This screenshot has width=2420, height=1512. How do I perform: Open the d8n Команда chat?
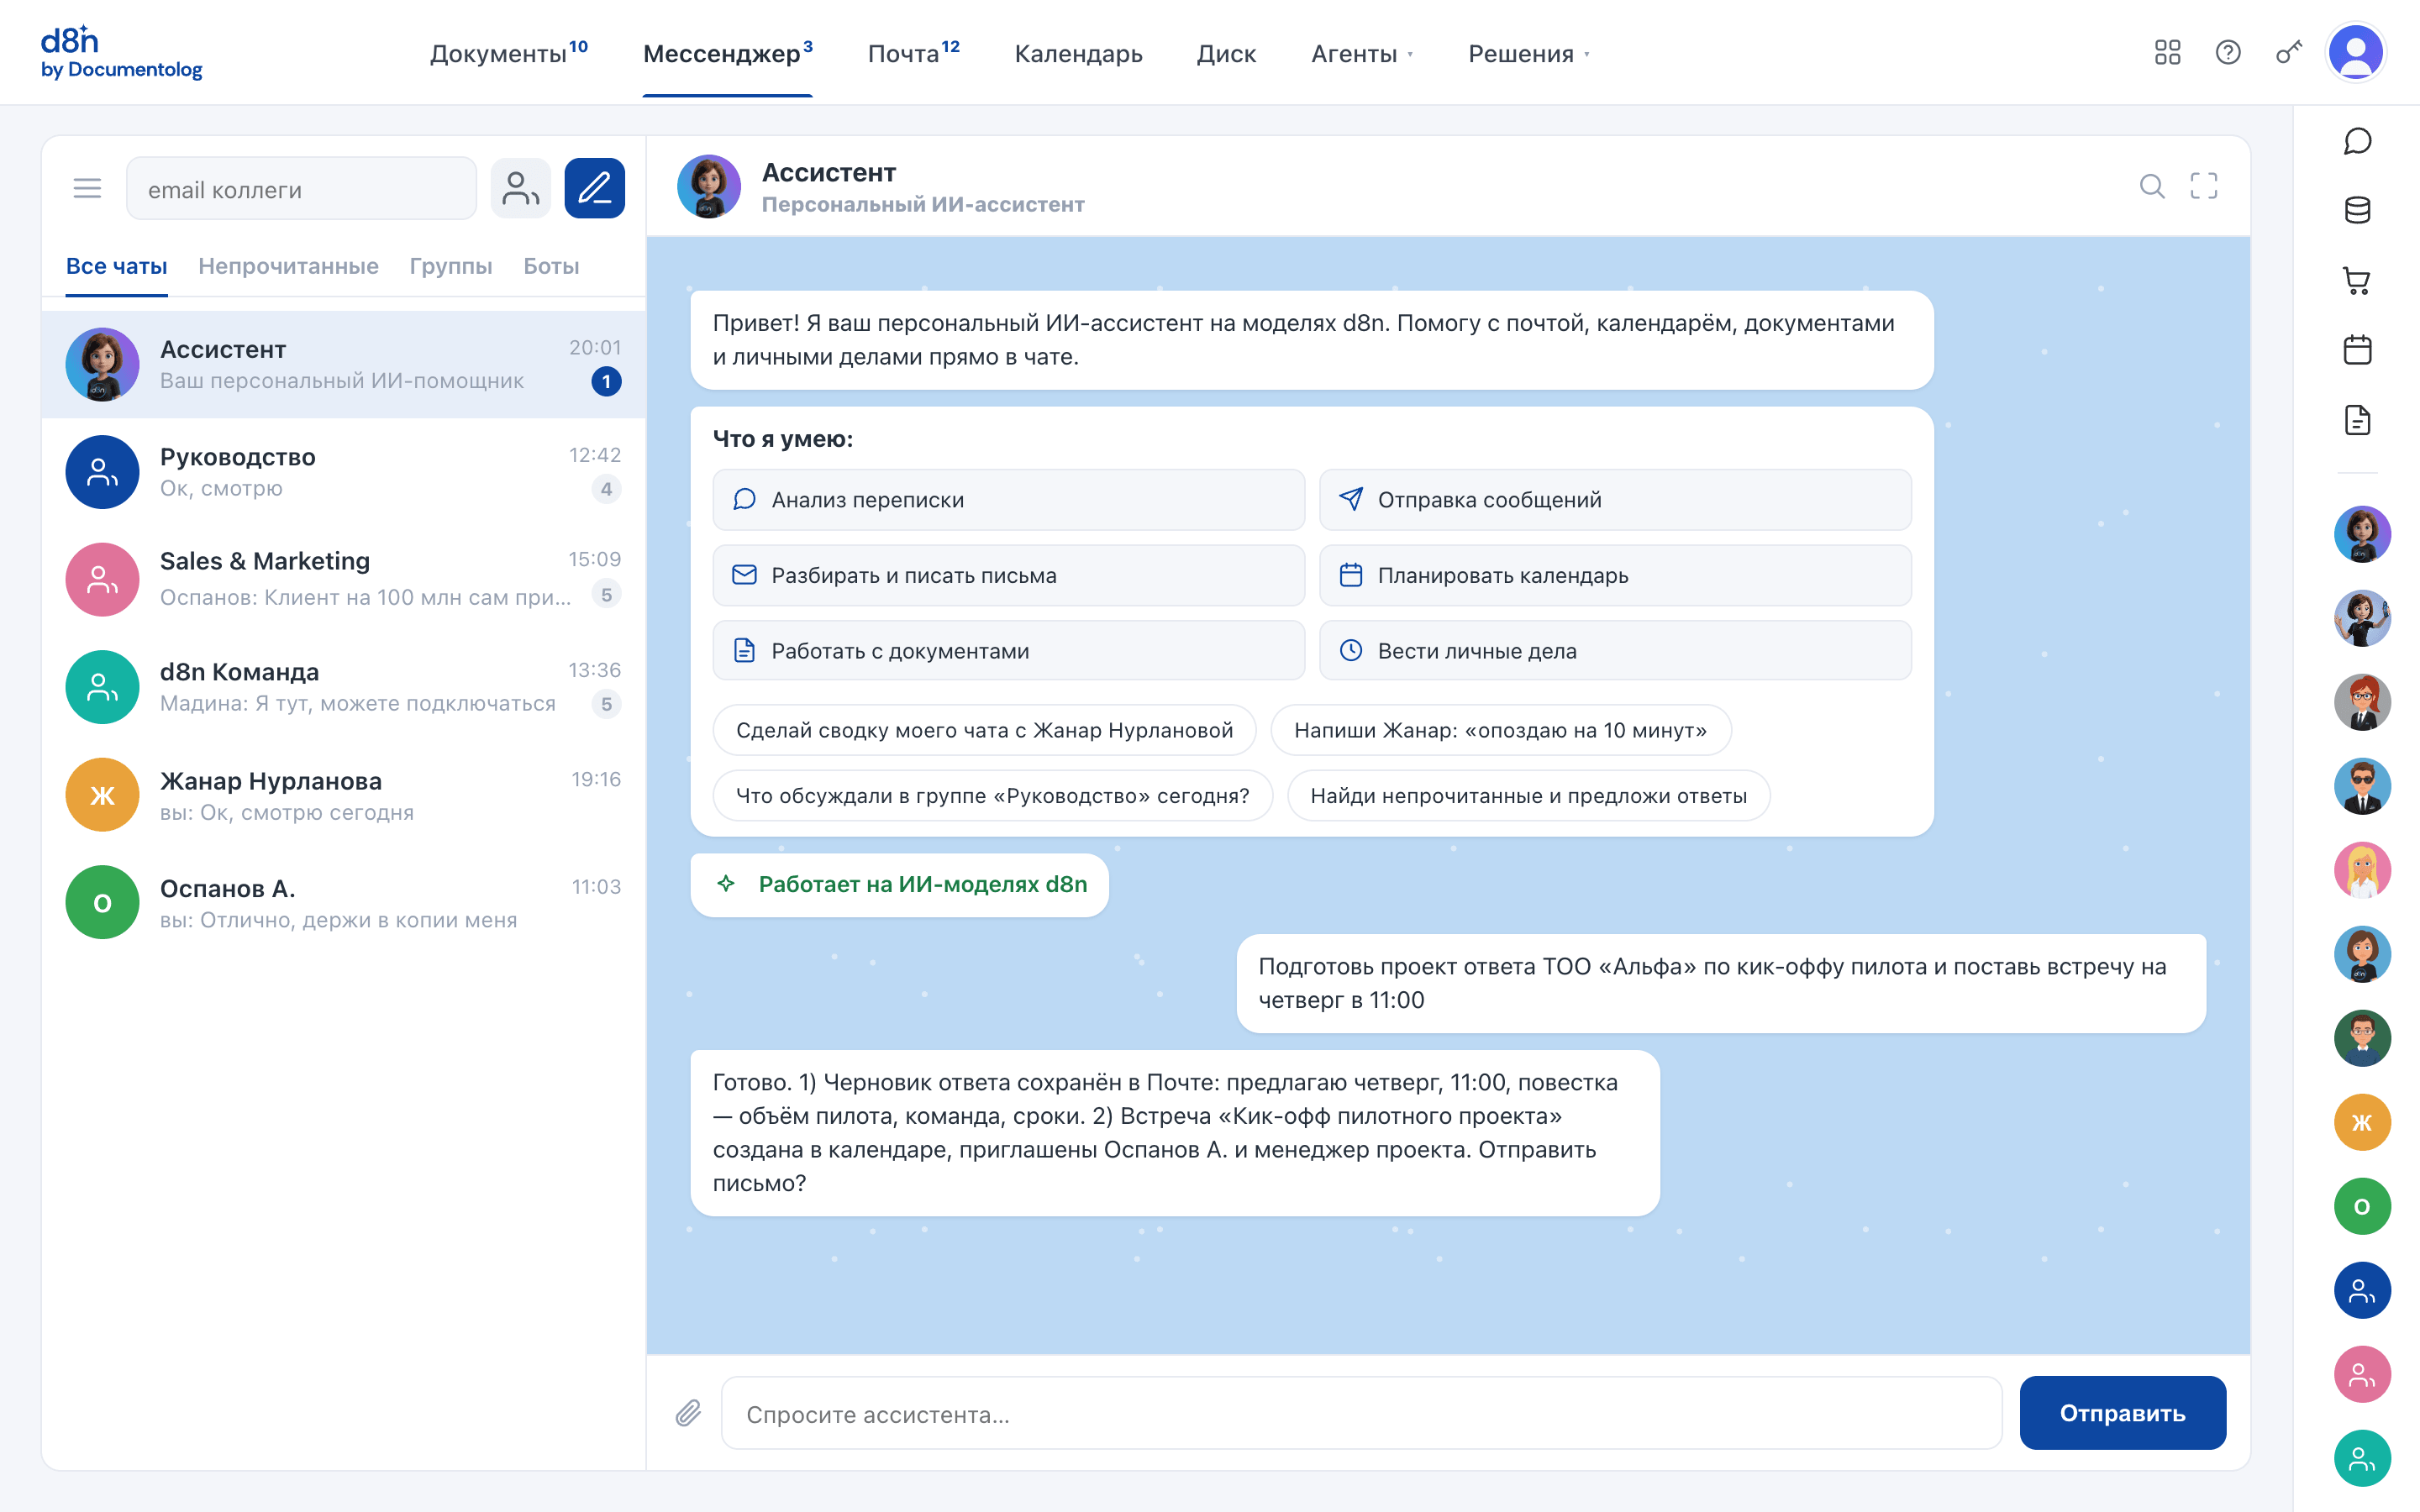coord(343,687)
